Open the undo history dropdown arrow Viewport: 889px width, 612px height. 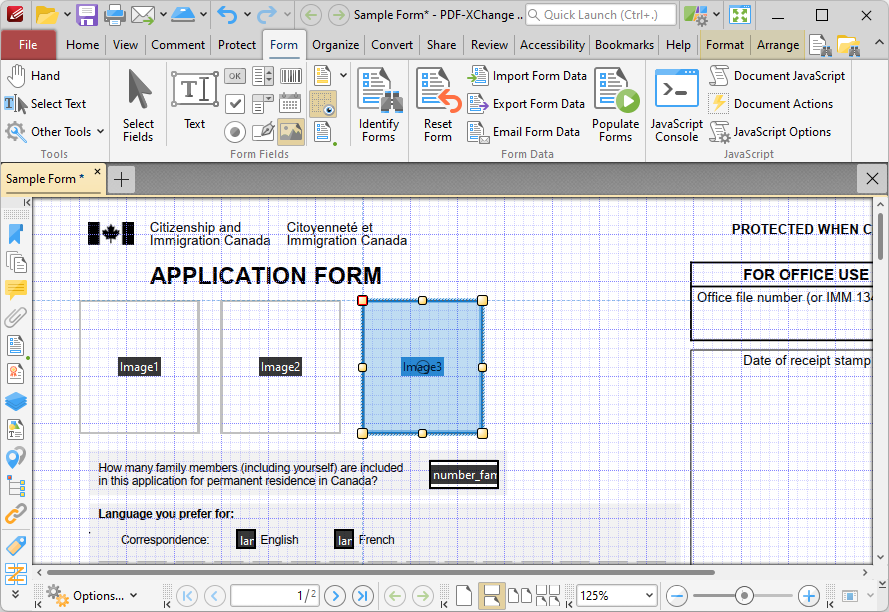(247, 14)
